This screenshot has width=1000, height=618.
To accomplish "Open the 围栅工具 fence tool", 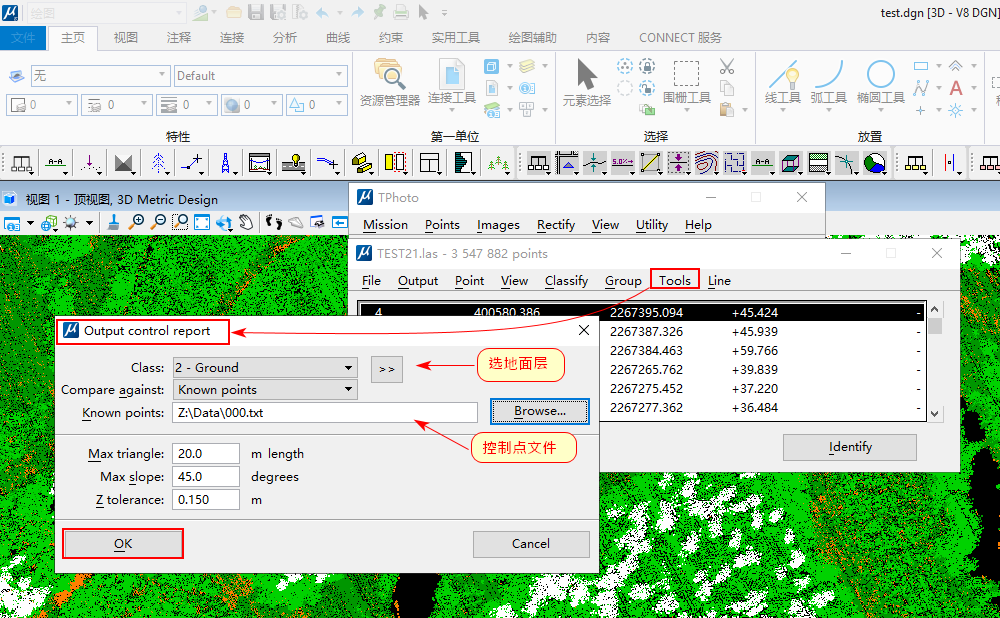I will (686, 82).
